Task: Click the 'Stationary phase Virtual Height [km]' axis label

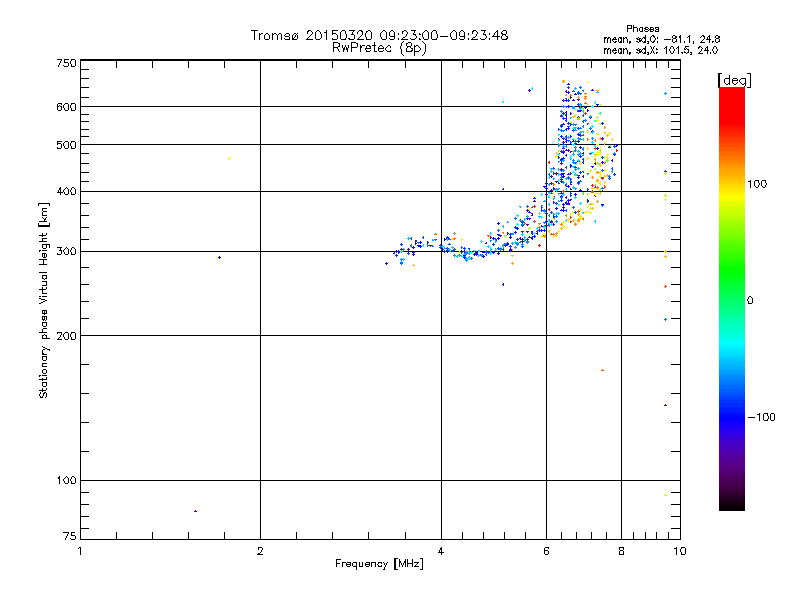Action: pos(44,300)
